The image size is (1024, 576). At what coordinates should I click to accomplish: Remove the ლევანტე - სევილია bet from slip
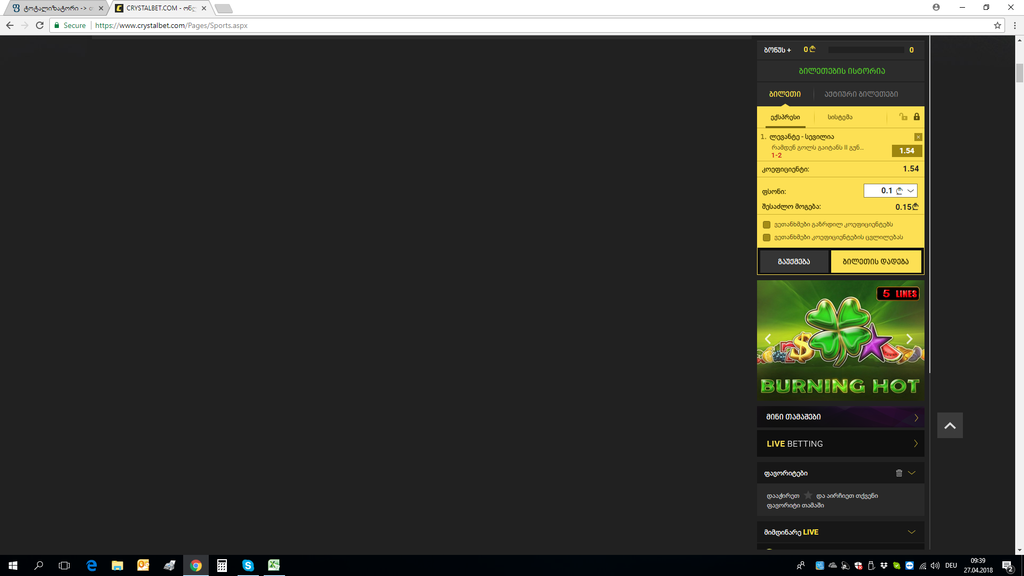click(918, 137)
